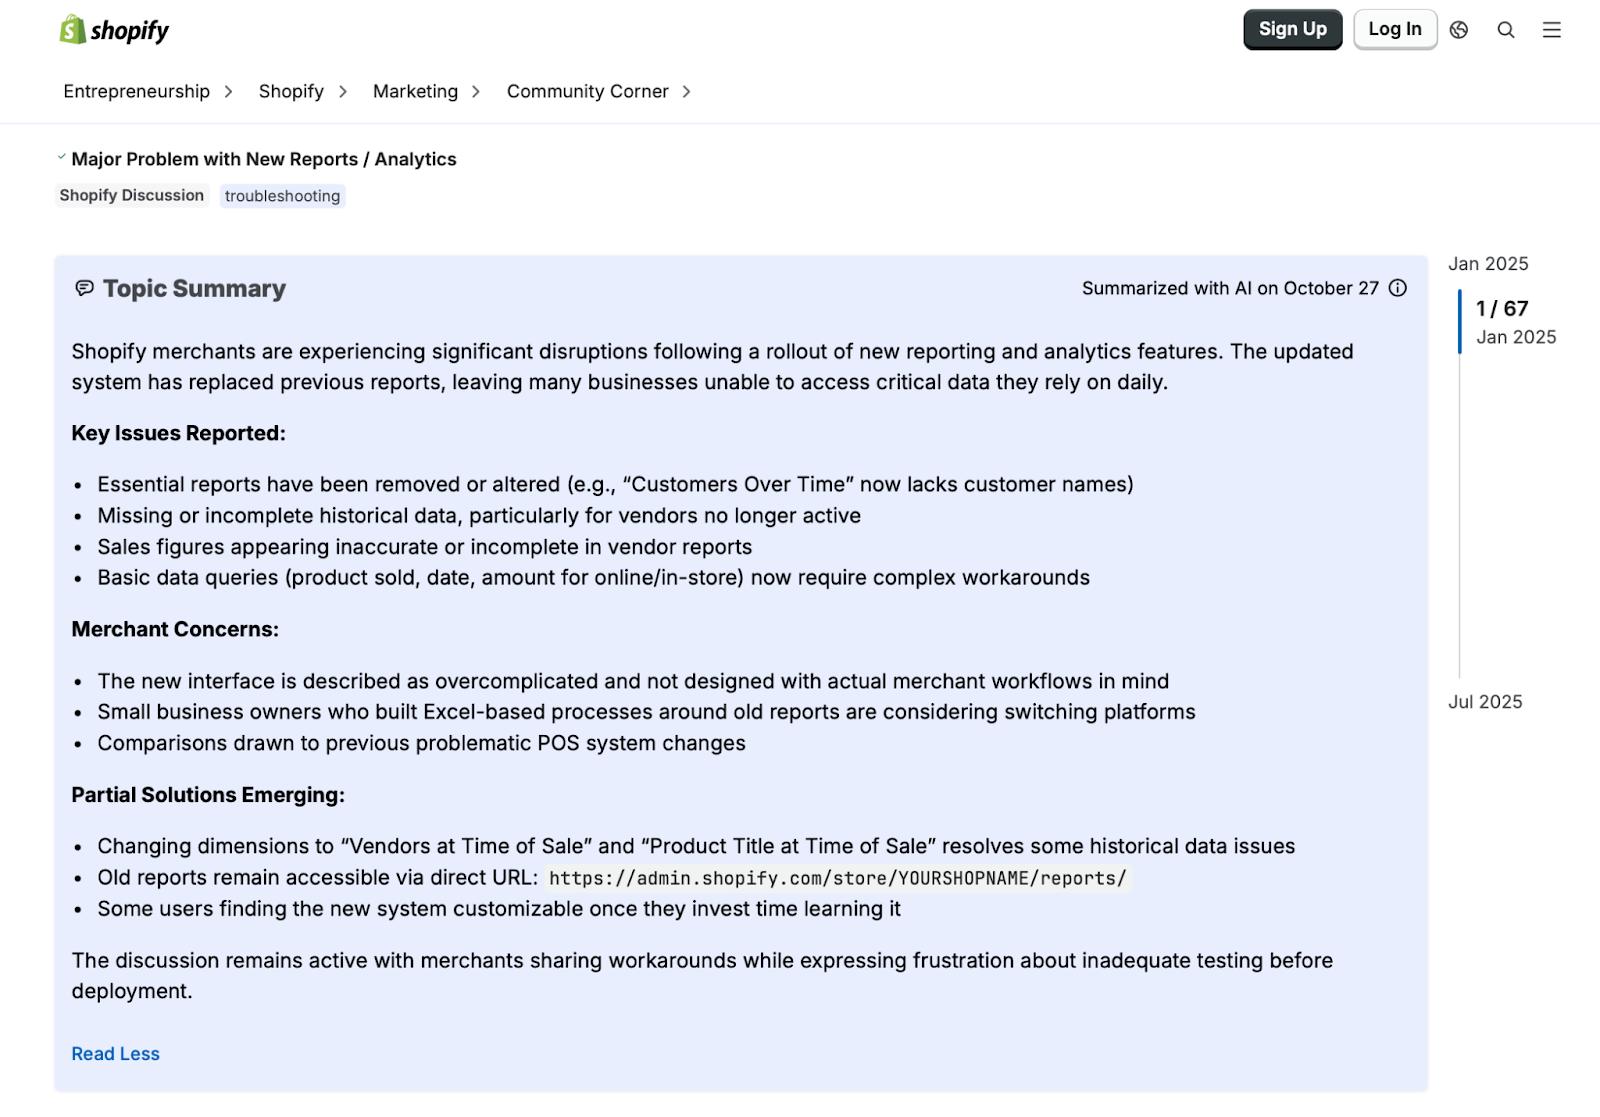Expand the chevron after Community Corner
1600x1117 pixels.
click(687, 91)
